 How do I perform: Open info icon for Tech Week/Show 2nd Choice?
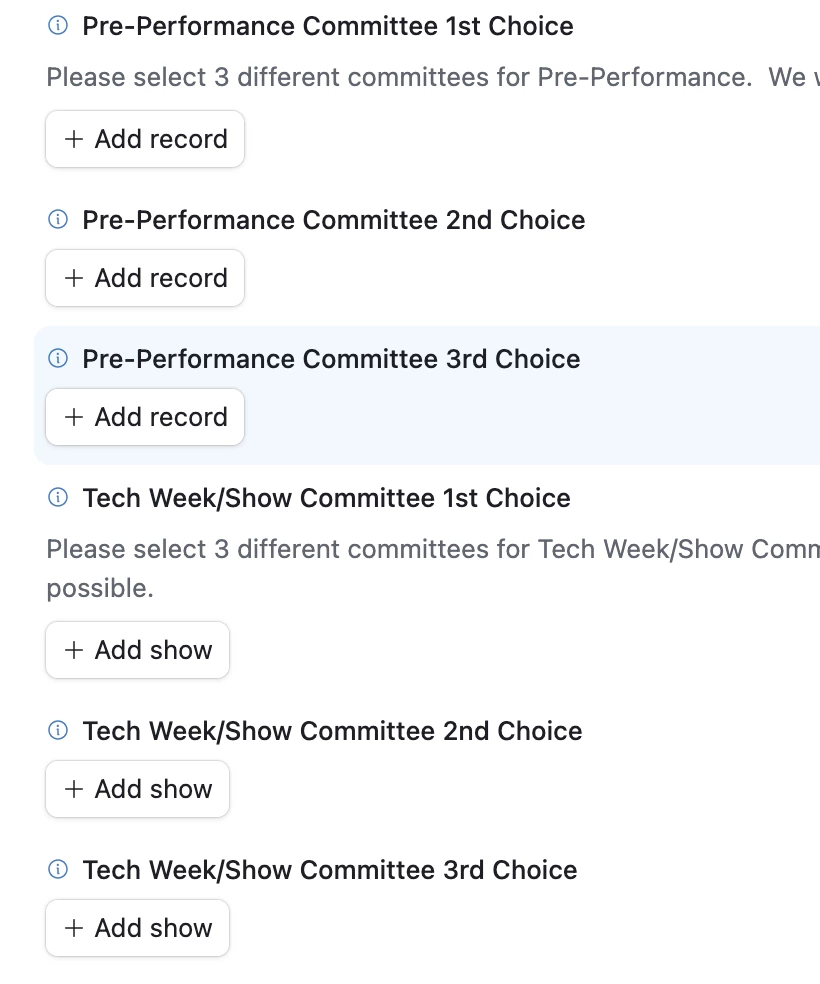coord(58,730)
